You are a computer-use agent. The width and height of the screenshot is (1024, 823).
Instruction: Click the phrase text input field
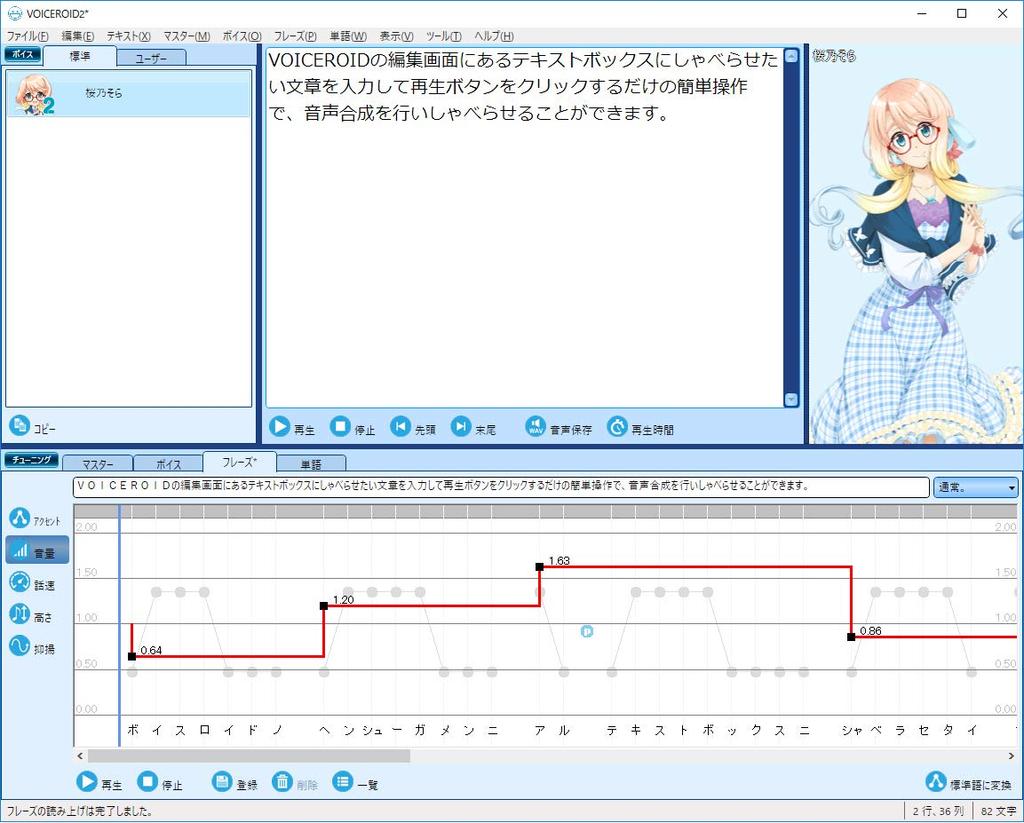[500, 487]
